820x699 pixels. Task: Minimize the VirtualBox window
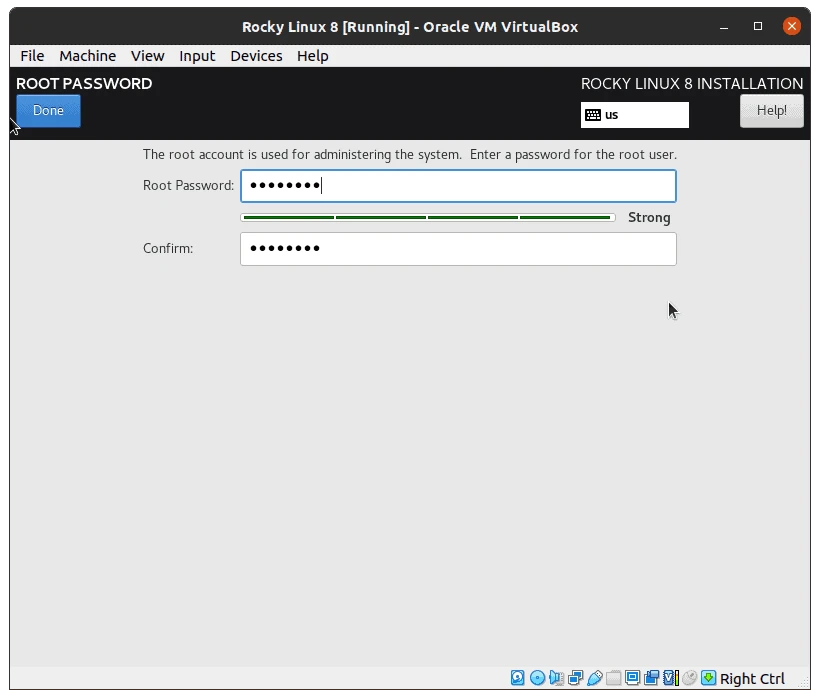point(724,27)
